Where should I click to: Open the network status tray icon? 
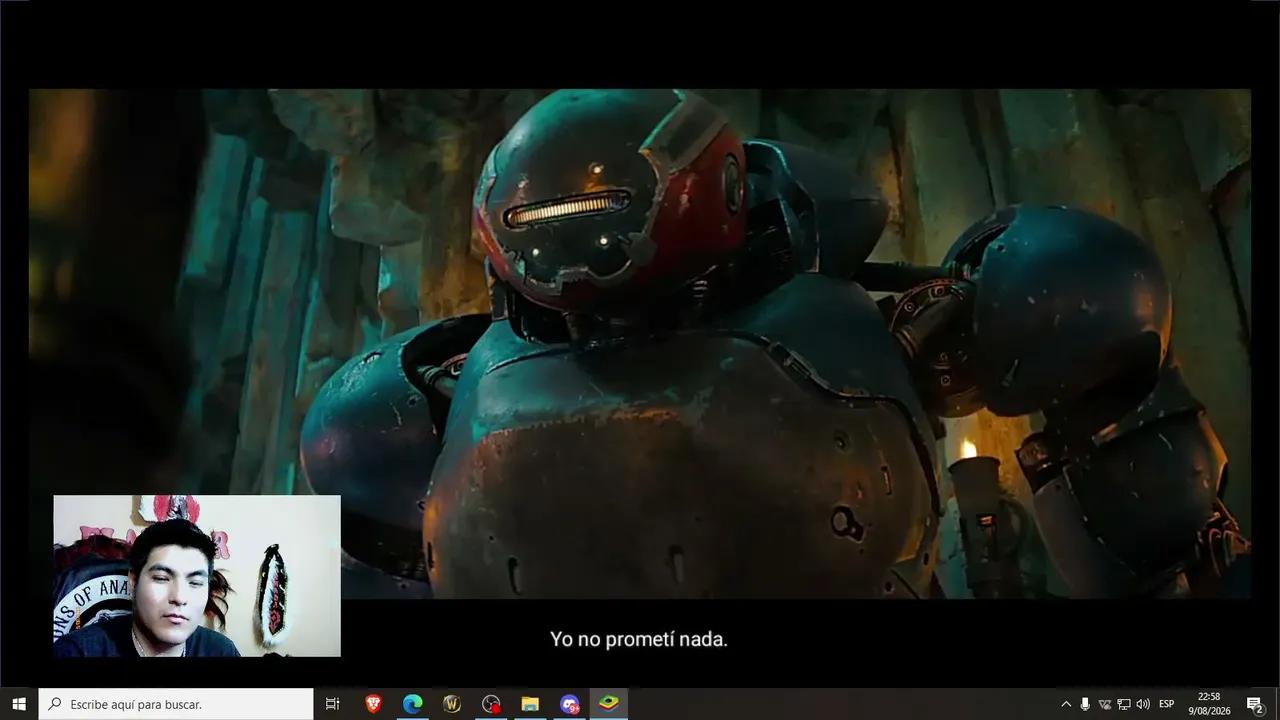point(1124,704)
